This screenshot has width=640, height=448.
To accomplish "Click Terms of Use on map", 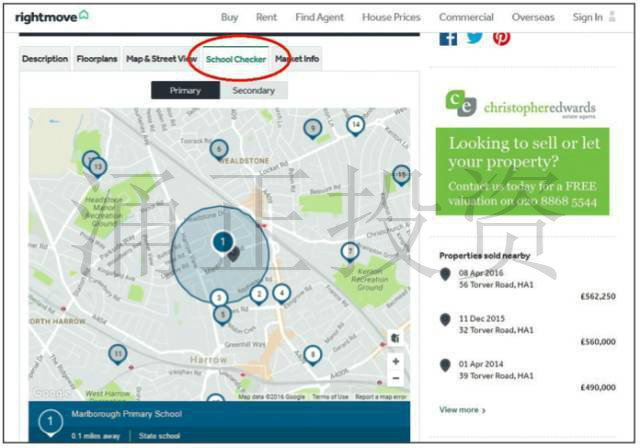I will pos(330,397).
